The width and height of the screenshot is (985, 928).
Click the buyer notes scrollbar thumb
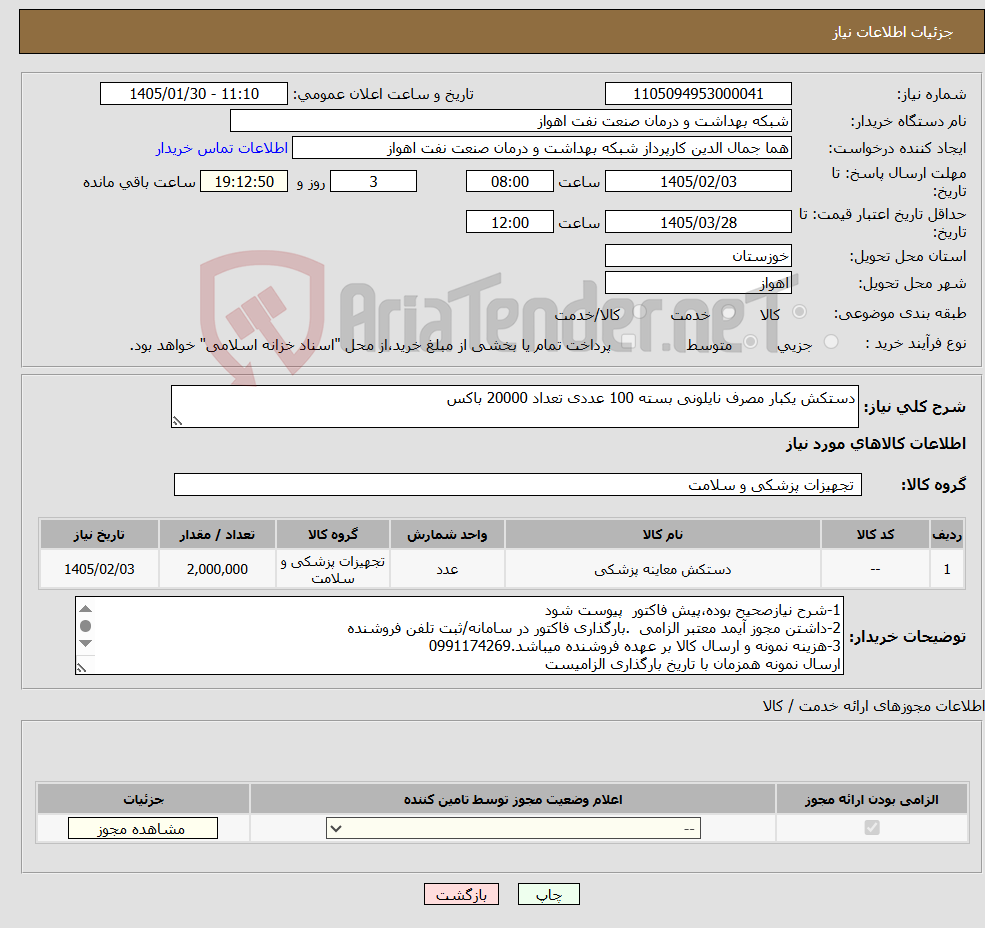click(x=86, y=626)
